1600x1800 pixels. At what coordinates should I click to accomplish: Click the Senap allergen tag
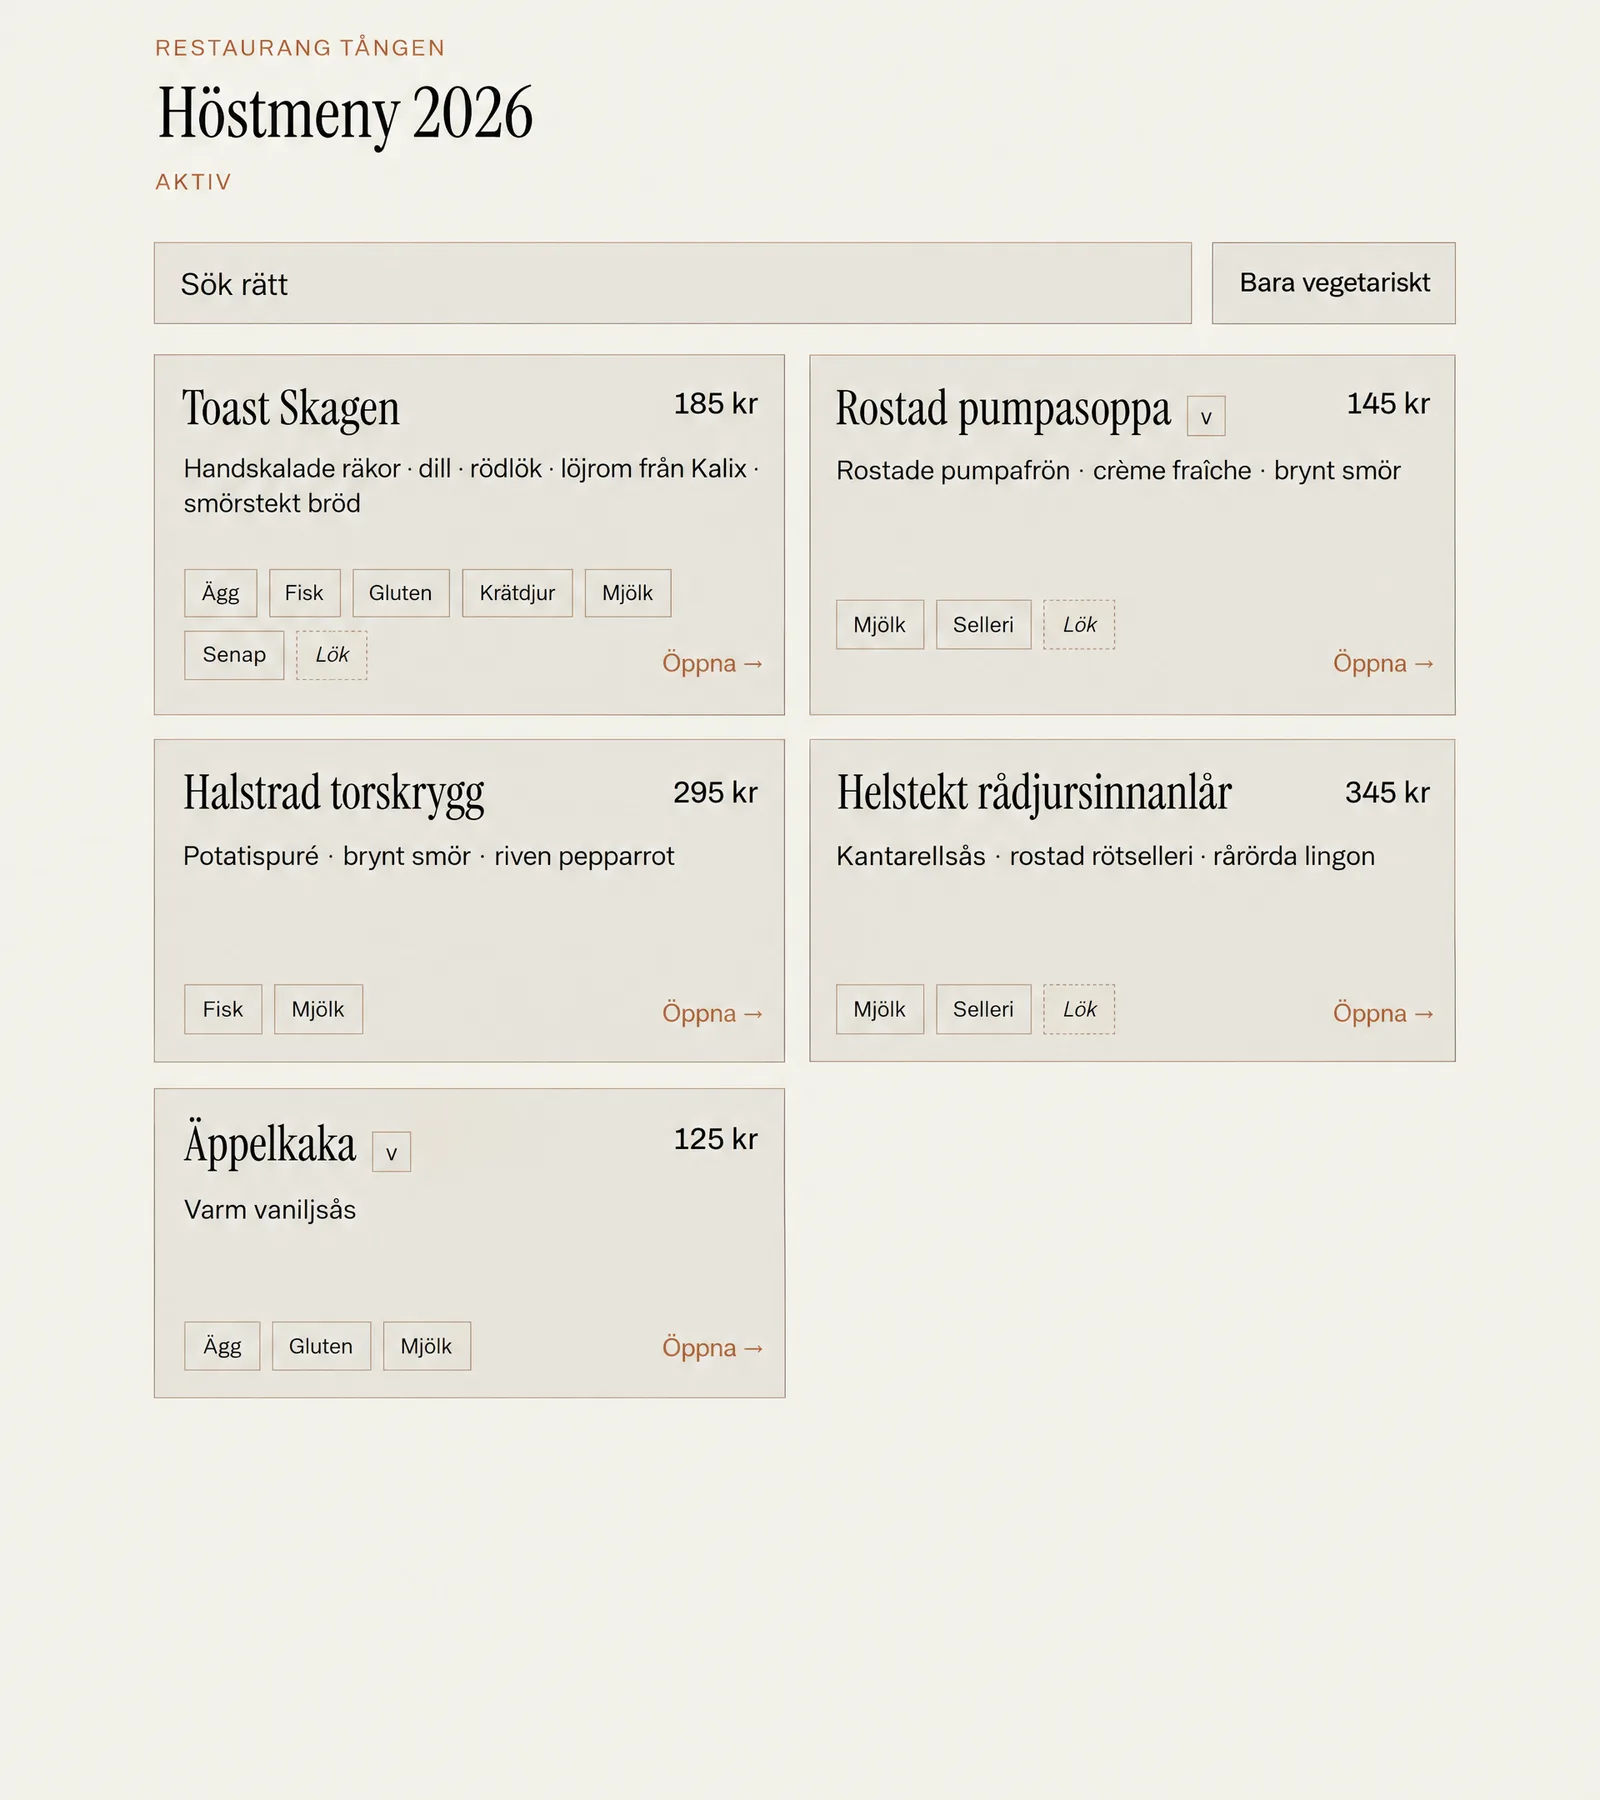pyautogui.click(x=234, y=655)
